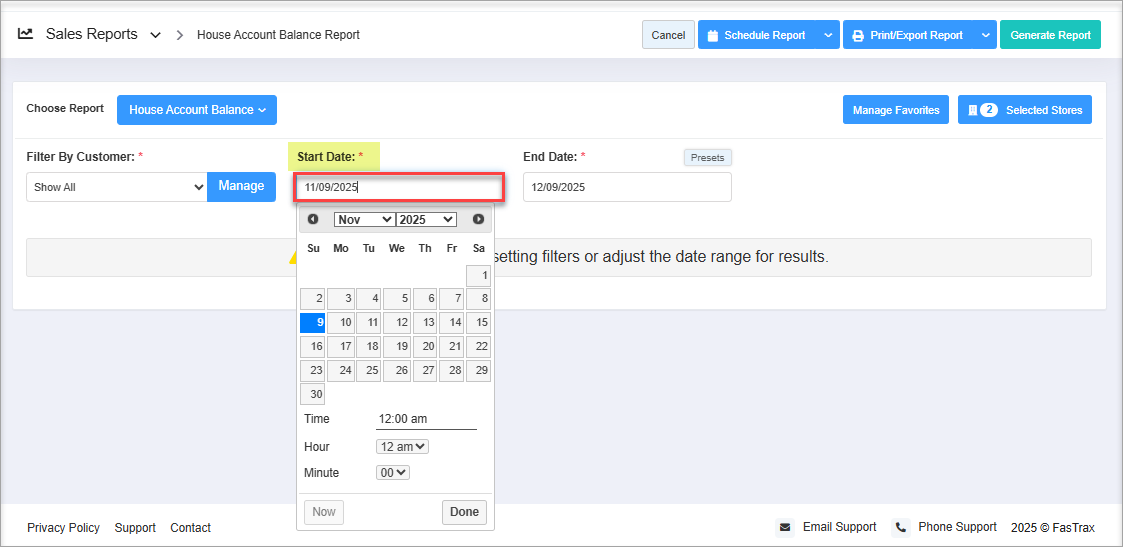1123x547 pixels.
Task: Click the Presets button
Action: pyautogui.click(x=708, y=158)
